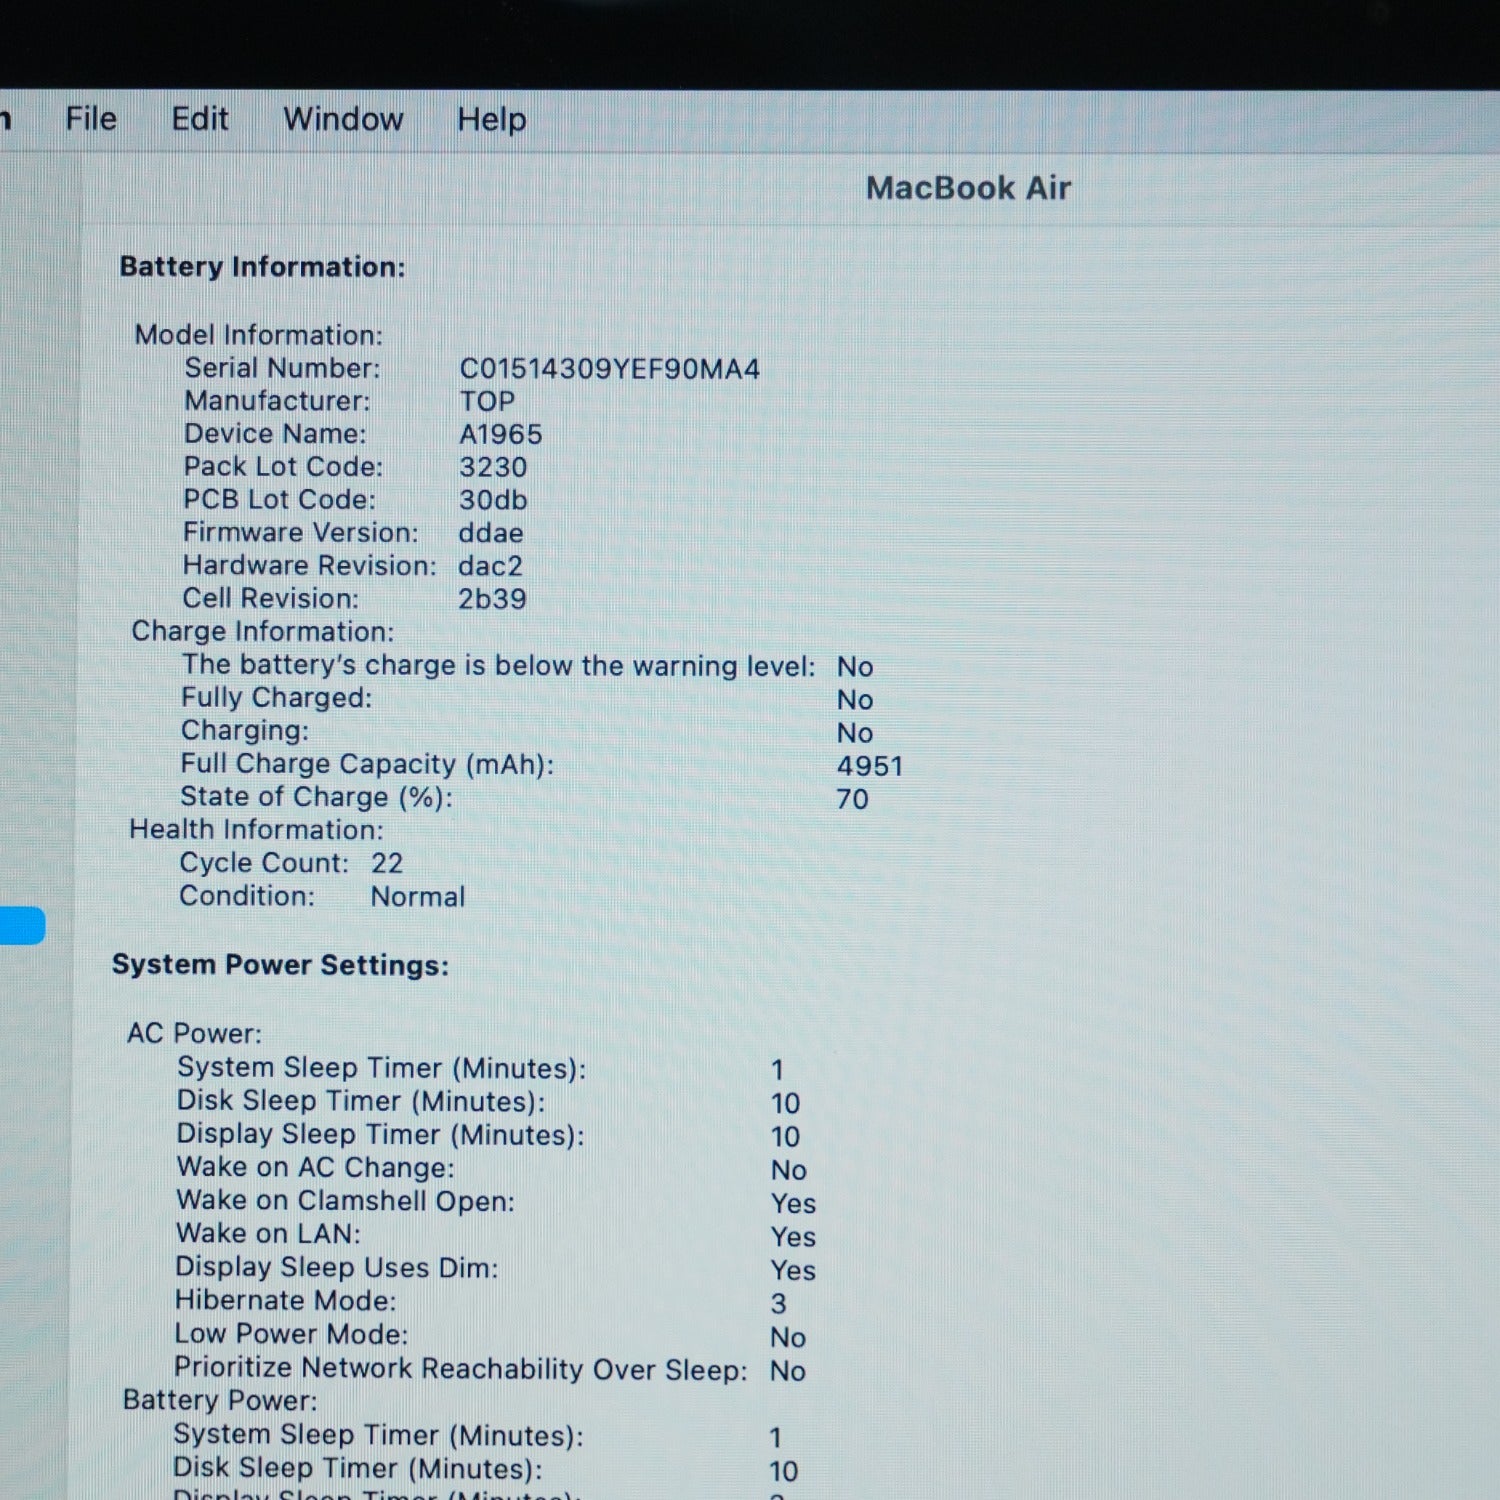Select the highlighted blue sidebar item
1500x1500 pixels.
[22, 925]
